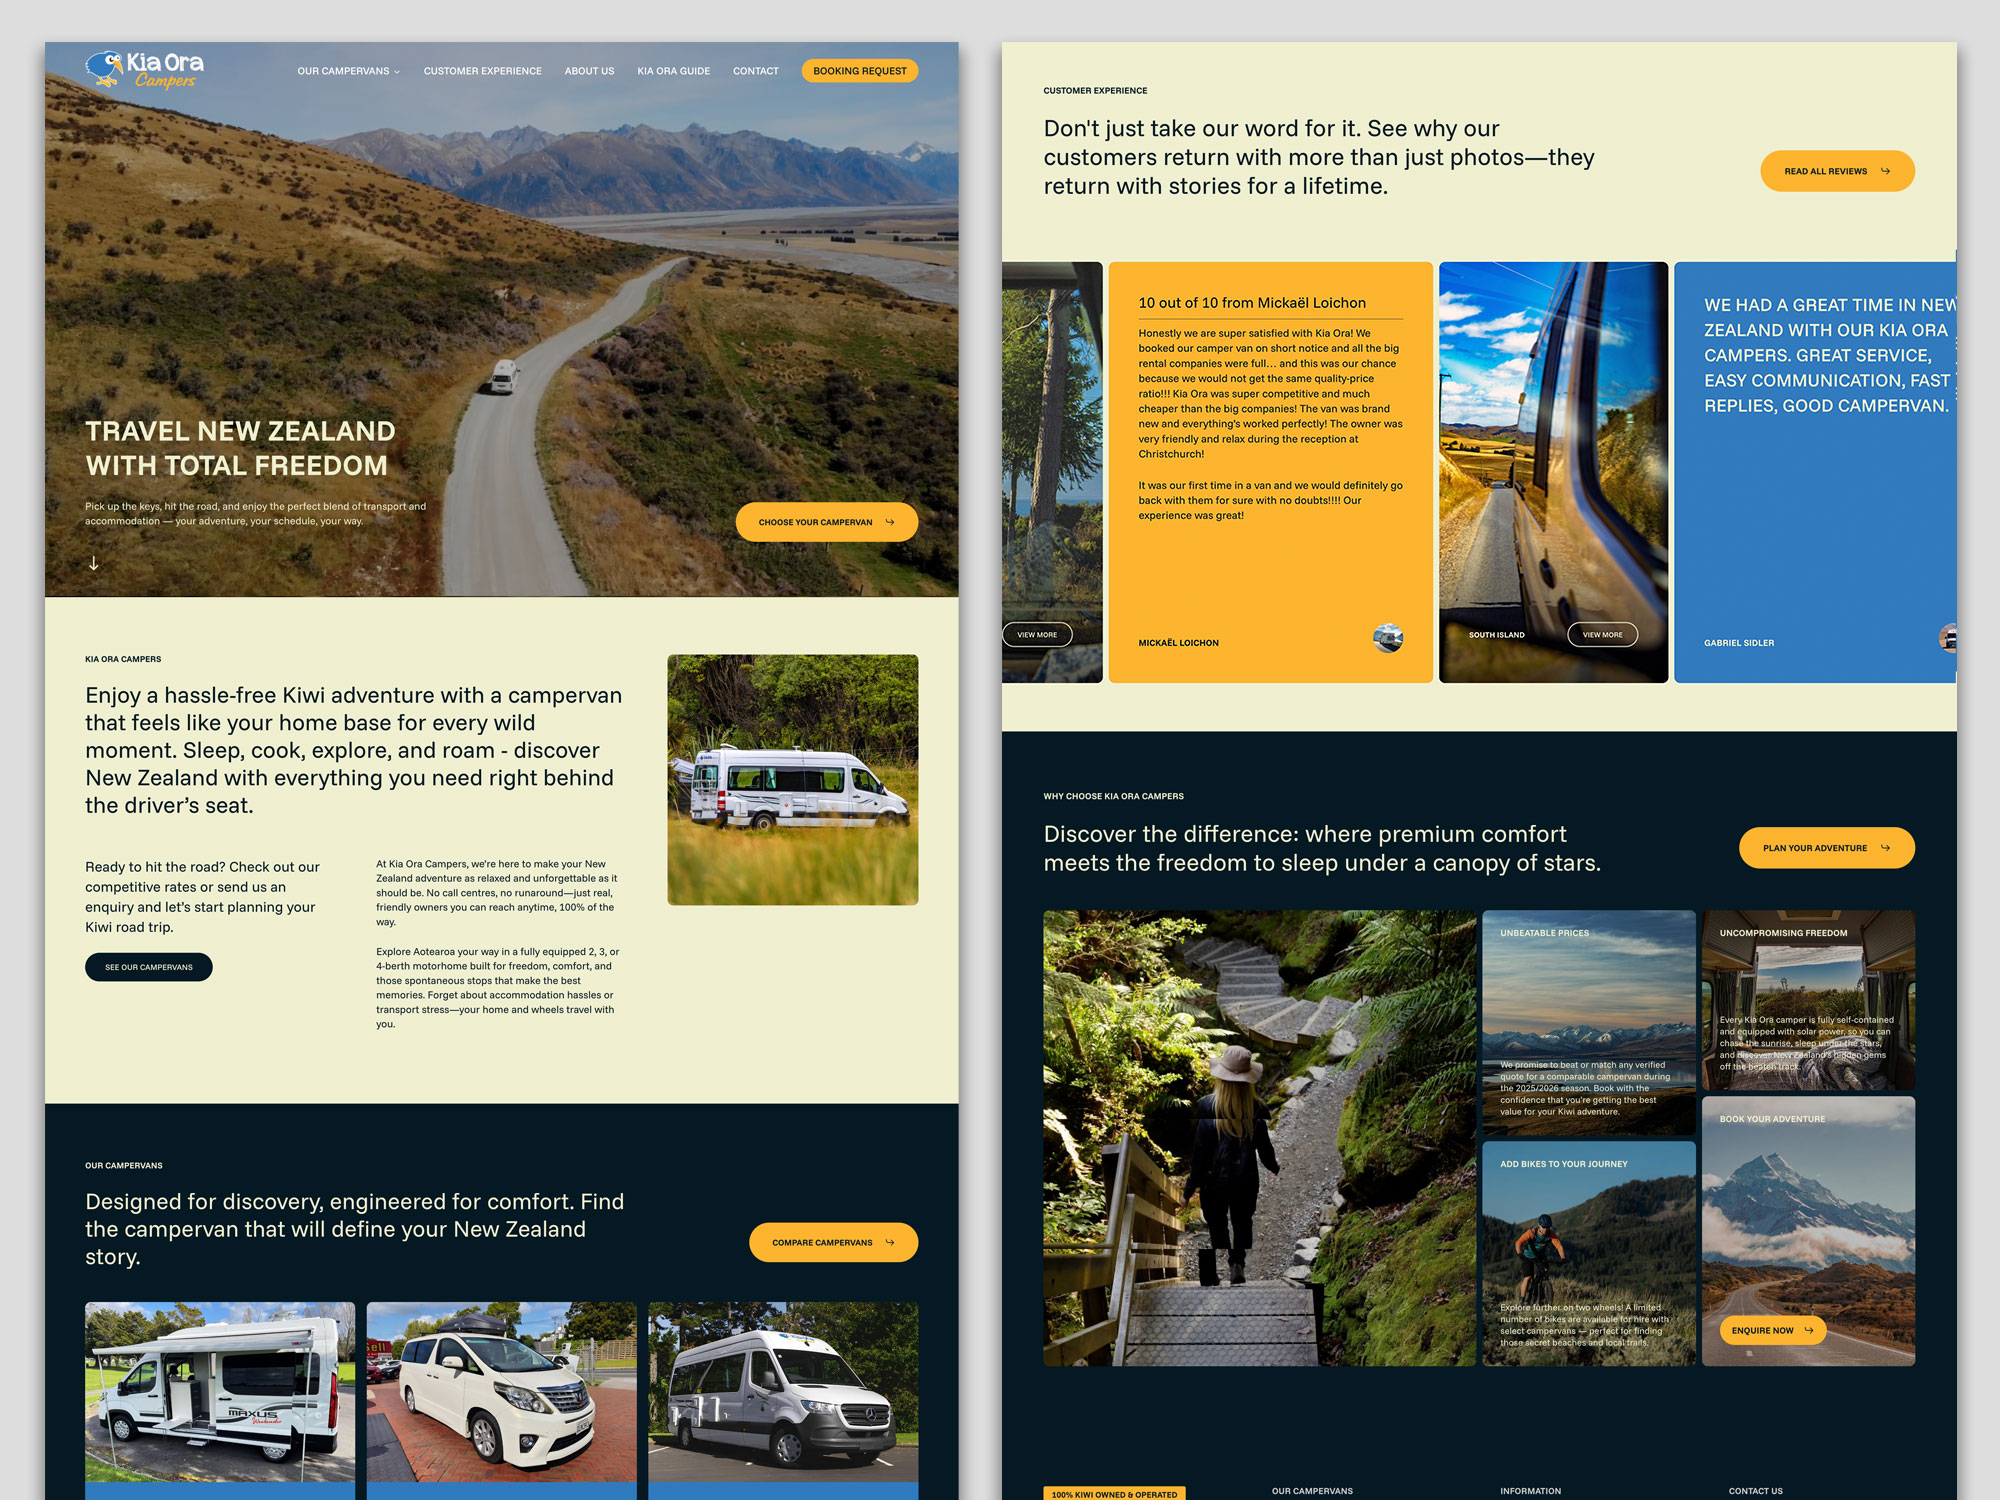Click View More on the leftmost review card

click(x=1036, y=634)
